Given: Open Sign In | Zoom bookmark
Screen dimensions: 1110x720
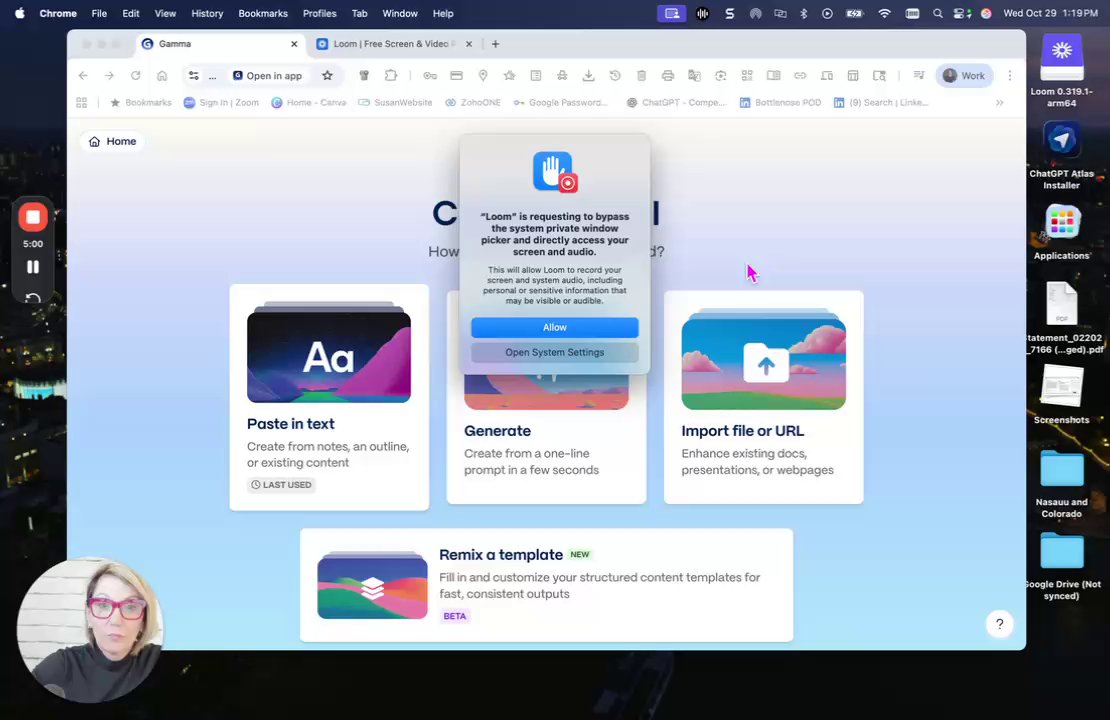Looking at the screenshot, I should [222, 103].
